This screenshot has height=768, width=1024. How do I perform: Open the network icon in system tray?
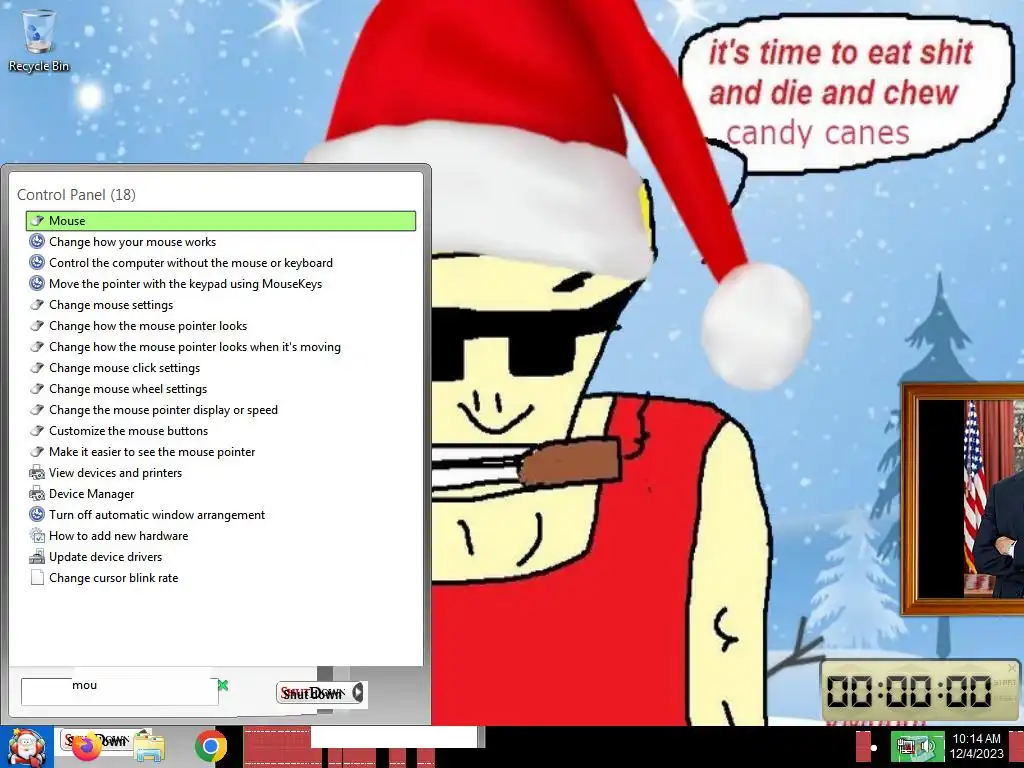(x=904, y=746)
